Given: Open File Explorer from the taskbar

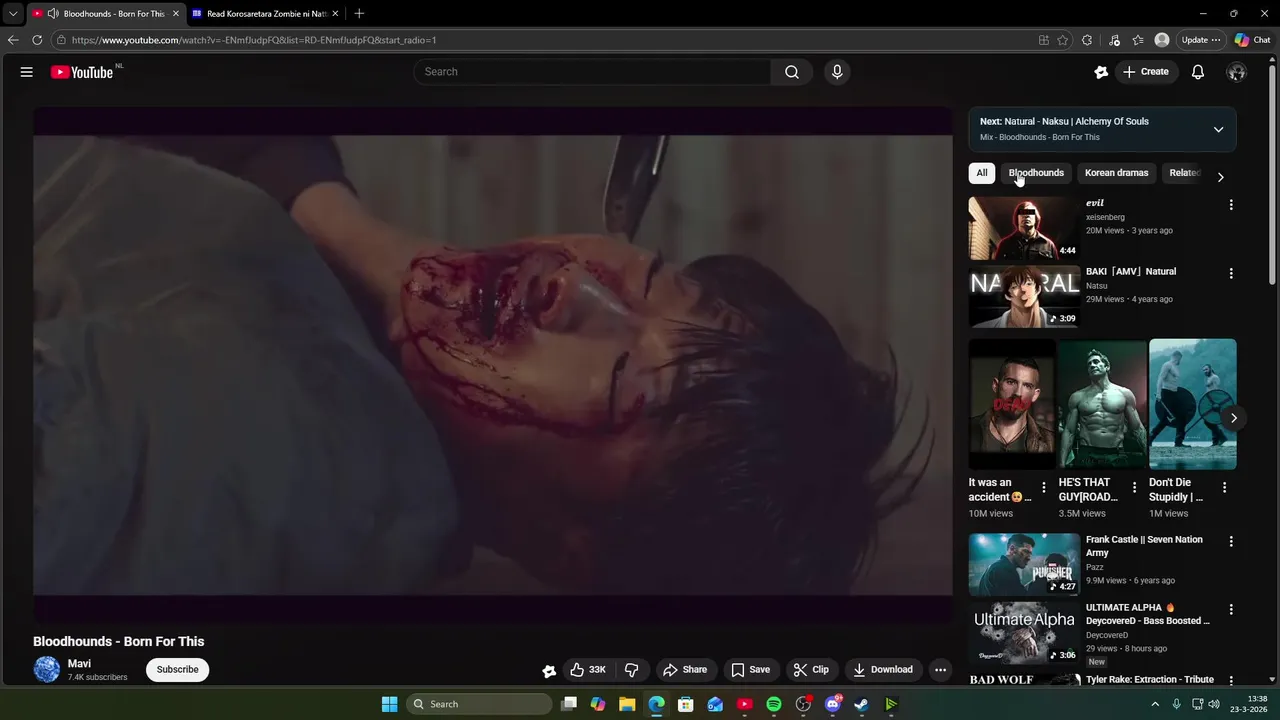Looking at the screenshot, I should (627, 704).
